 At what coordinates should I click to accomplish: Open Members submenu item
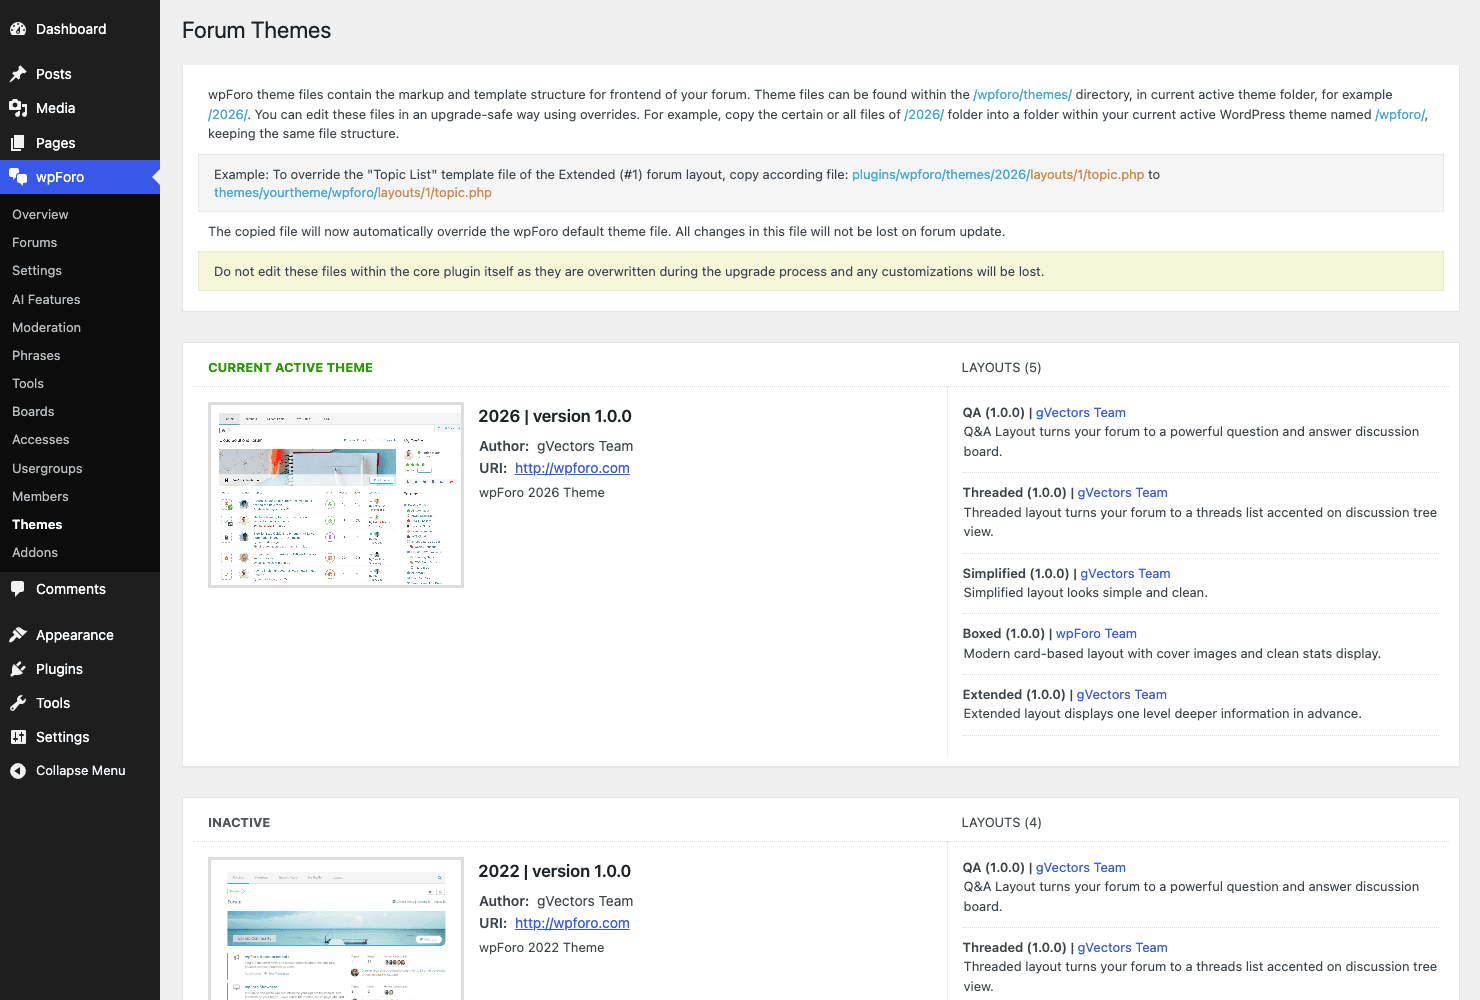[40, 496]
